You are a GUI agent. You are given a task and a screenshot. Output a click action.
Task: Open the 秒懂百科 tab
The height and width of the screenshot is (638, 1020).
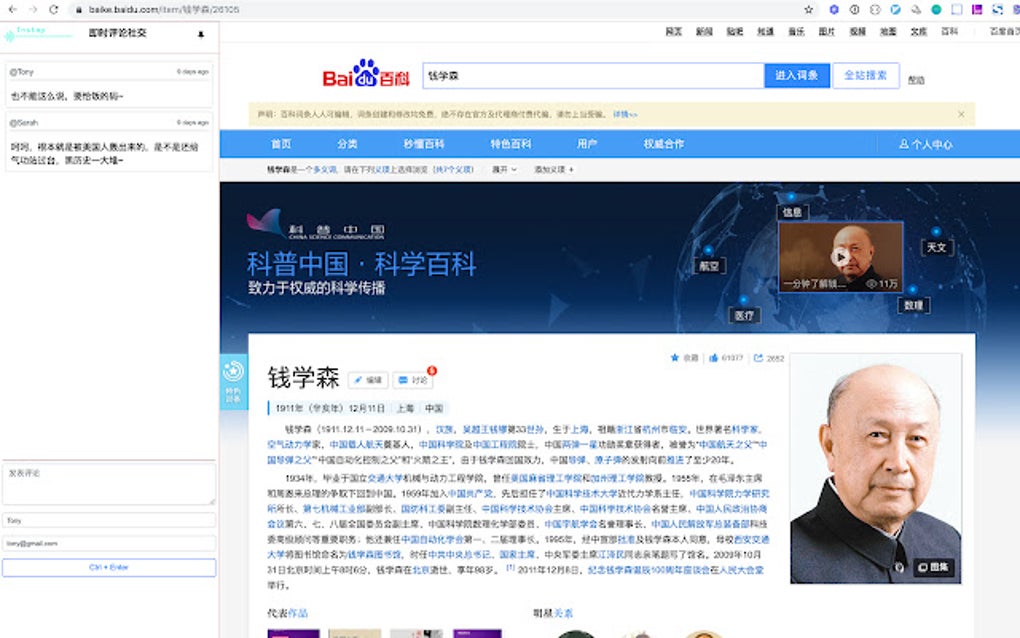click(x=423, y=144)
